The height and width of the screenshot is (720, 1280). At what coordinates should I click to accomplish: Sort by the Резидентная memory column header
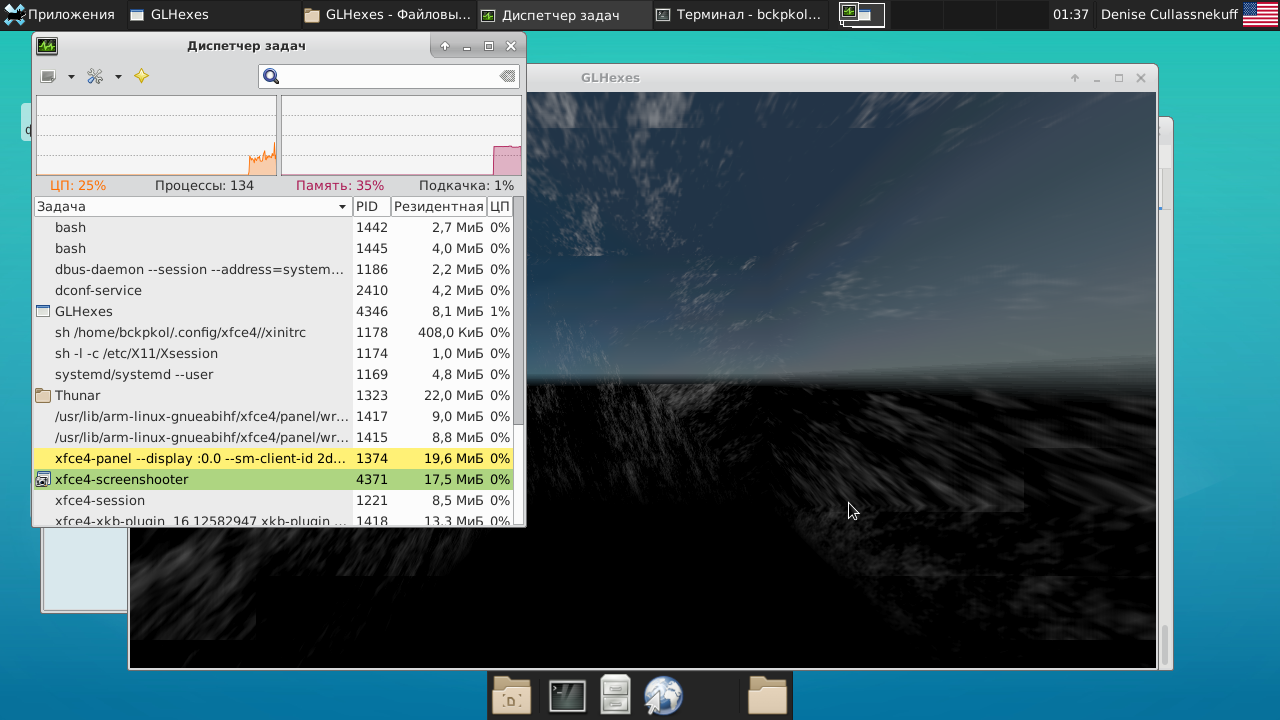point(438,207)
